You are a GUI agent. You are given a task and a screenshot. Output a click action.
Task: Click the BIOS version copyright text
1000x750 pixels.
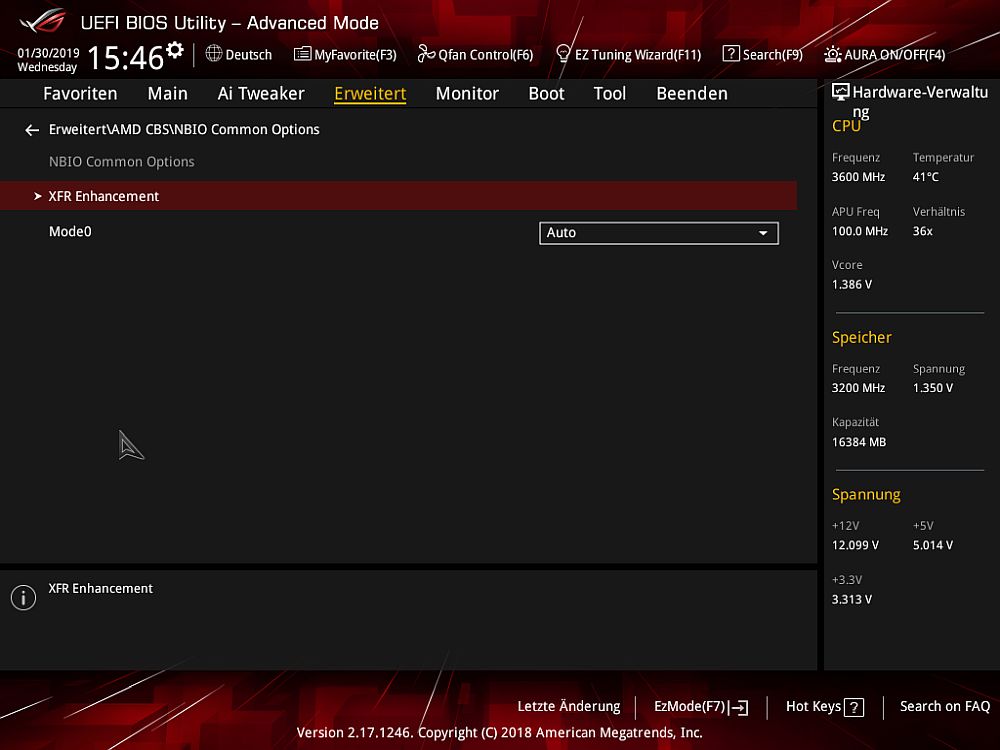click(x=499, y=733)
